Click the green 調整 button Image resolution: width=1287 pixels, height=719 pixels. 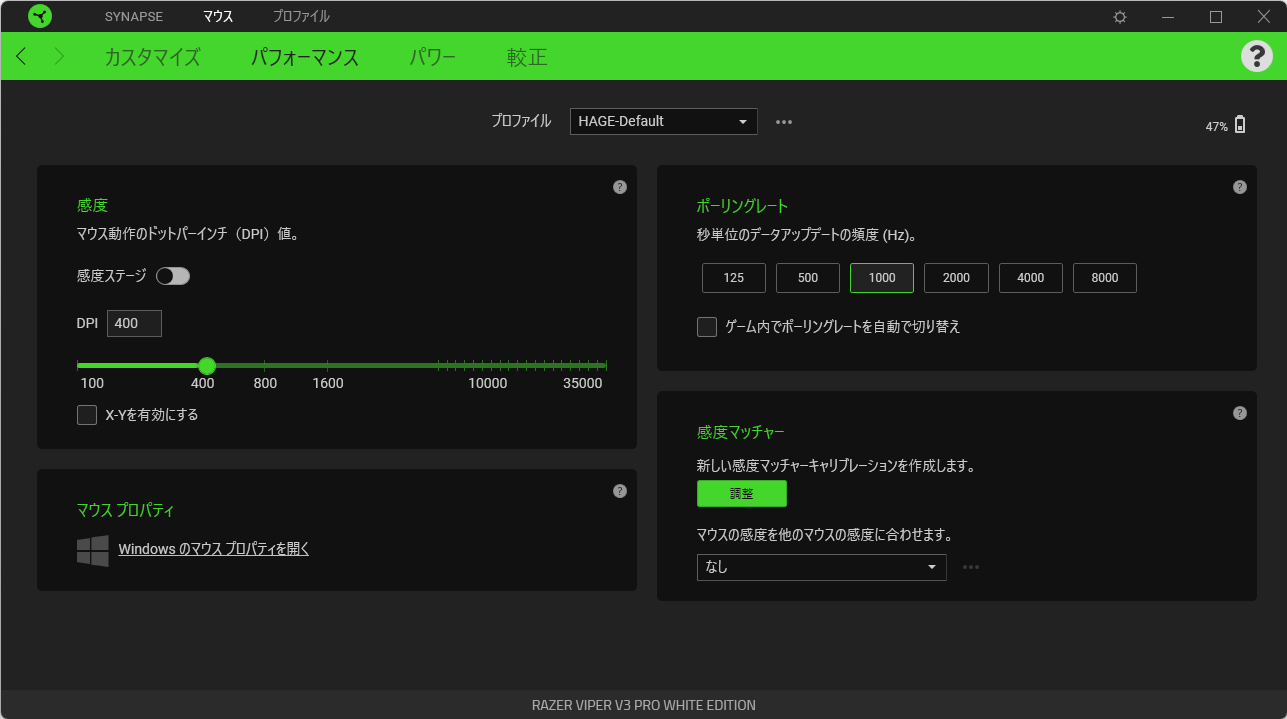click(x=742, y=494)
